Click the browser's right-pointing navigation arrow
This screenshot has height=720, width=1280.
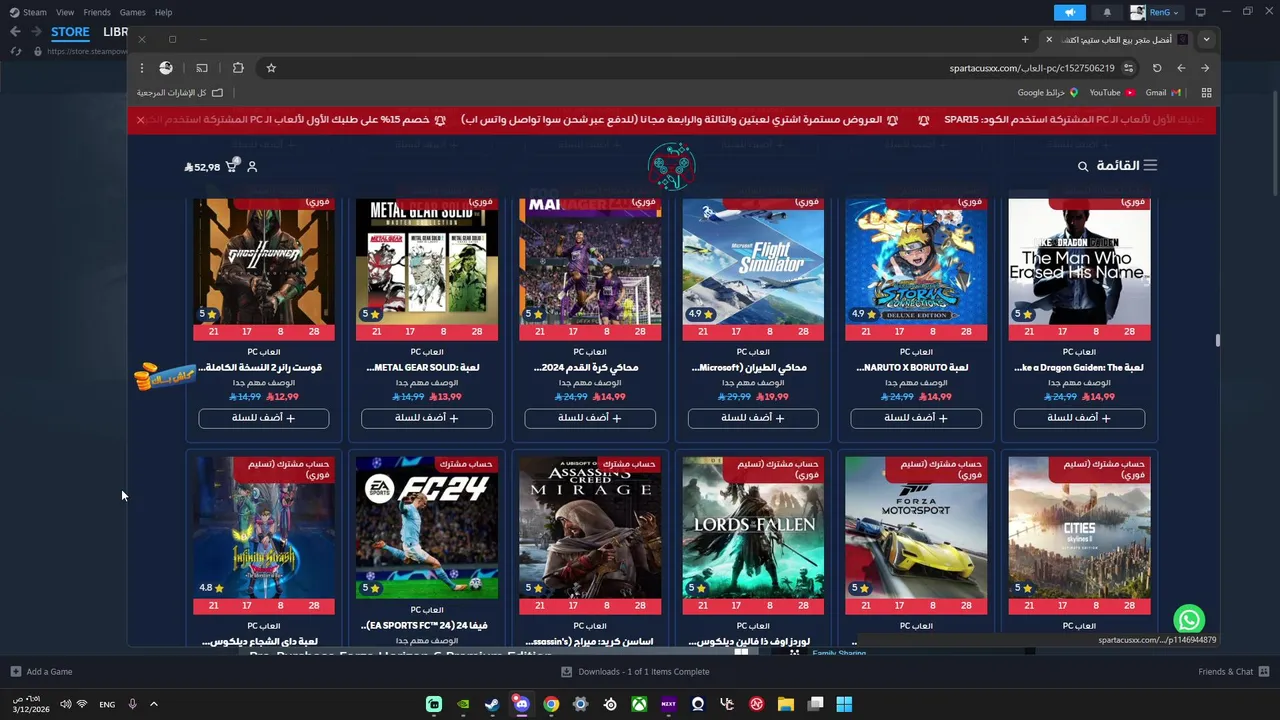point(1205,68)
